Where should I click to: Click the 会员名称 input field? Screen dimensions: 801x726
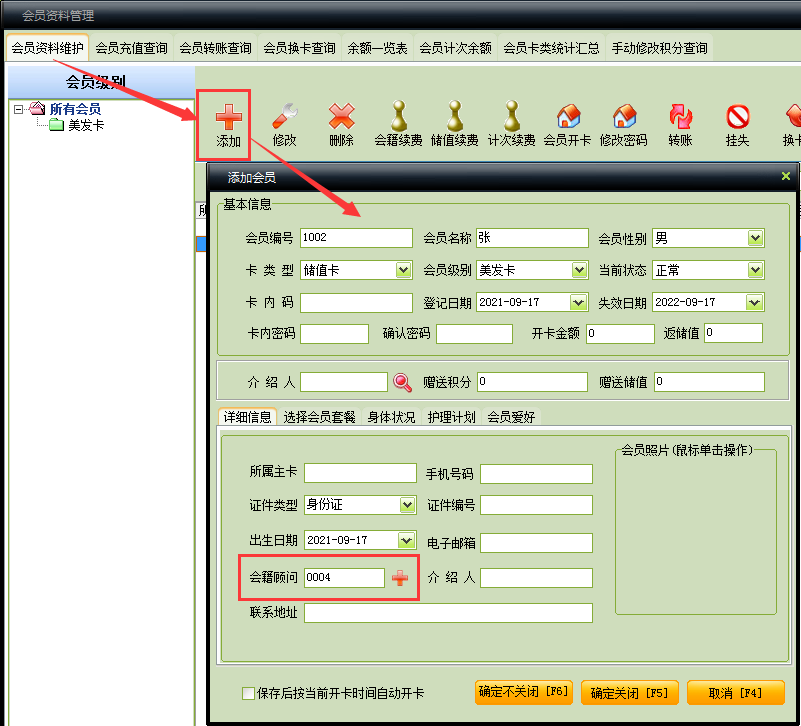pos(532,238)
